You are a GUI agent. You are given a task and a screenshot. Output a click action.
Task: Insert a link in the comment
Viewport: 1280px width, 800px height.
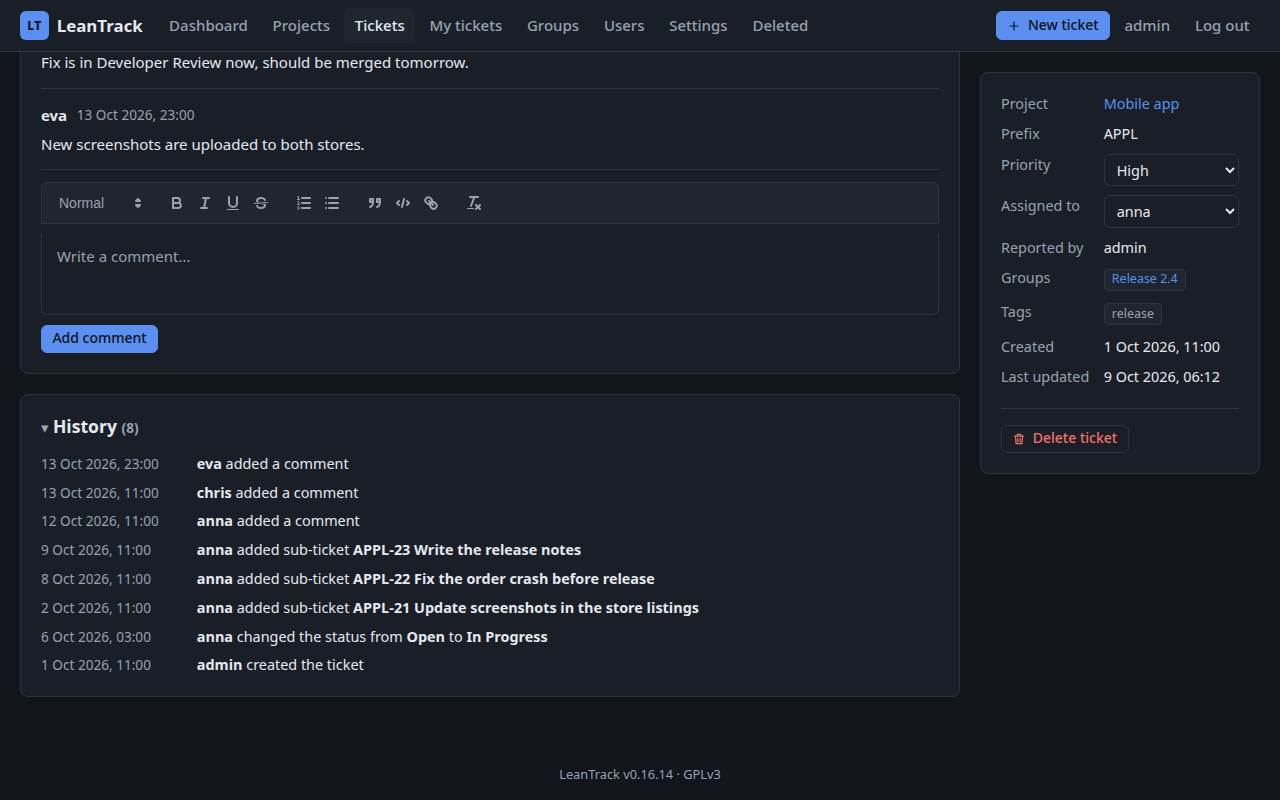tap(431, 203)
